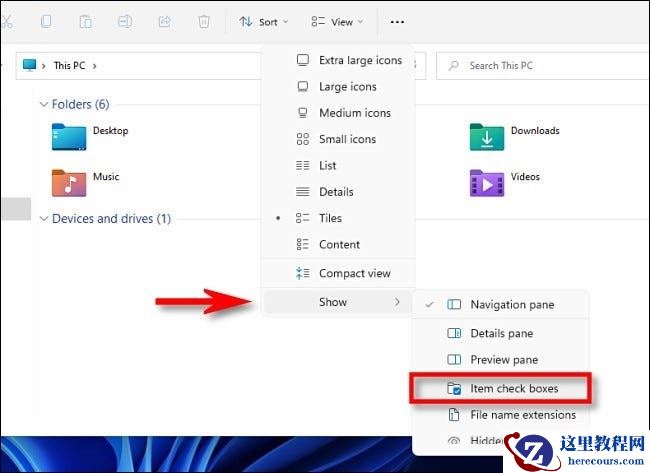Click the Rename toolbar icon
Screen dimensions: 650x473
point(125,22)
